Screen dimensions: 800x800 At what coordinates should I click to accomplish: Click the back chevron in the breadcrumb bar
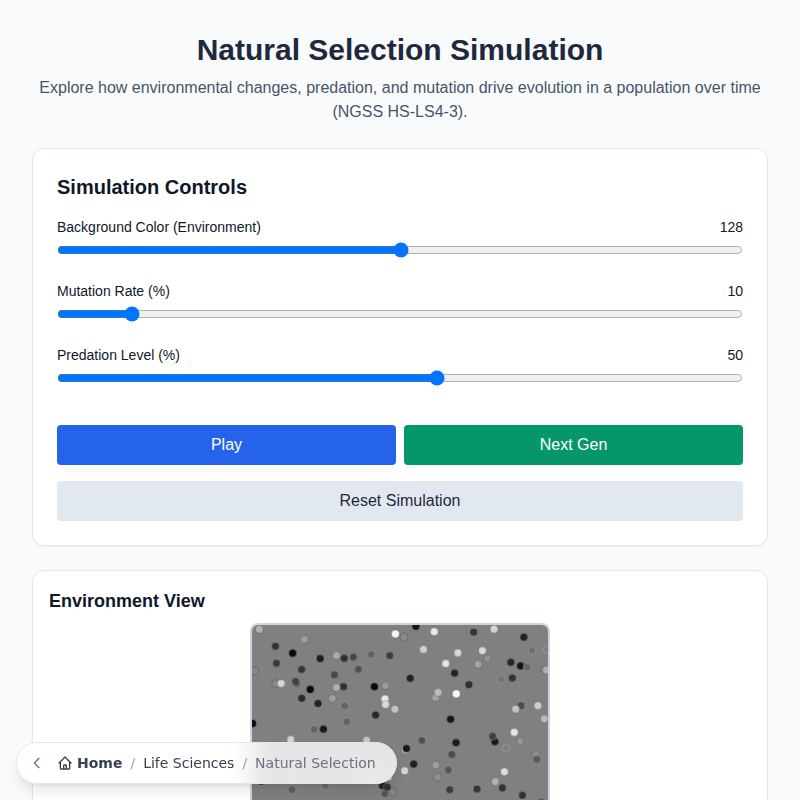point(36,762)
